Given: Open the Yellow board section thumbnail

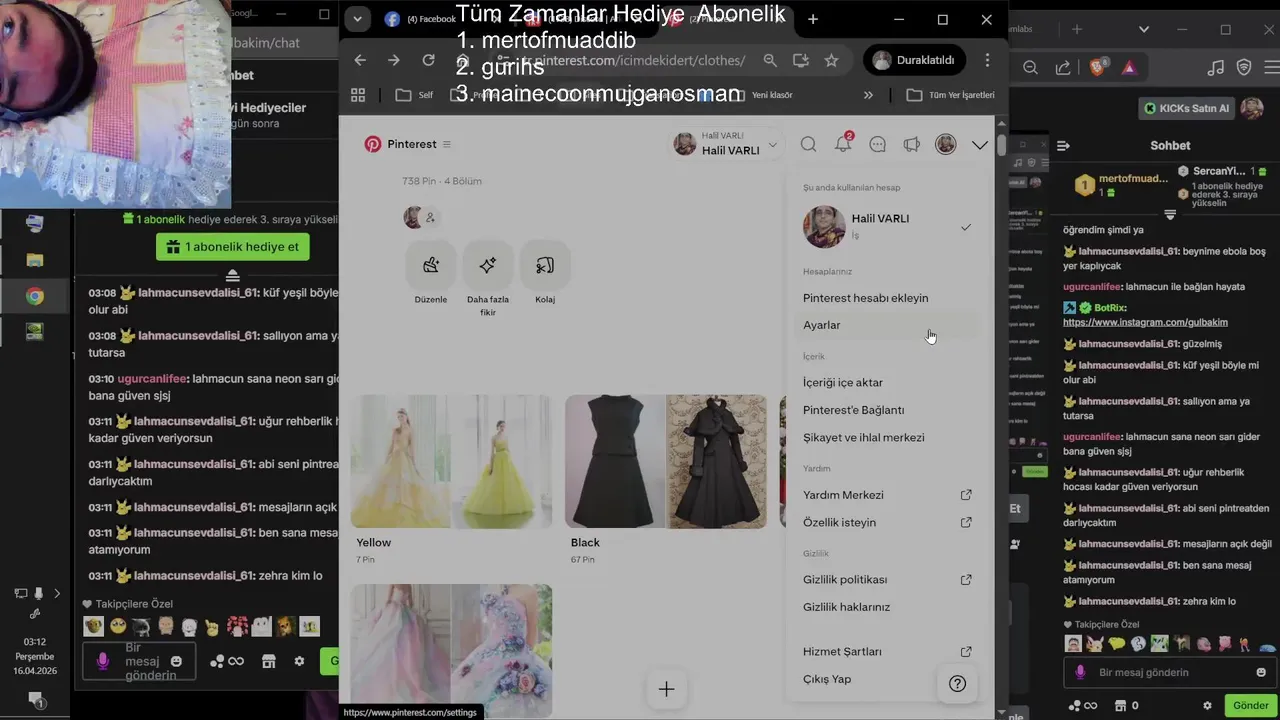Looking at the screenshot, I should [x=451, y=461].
